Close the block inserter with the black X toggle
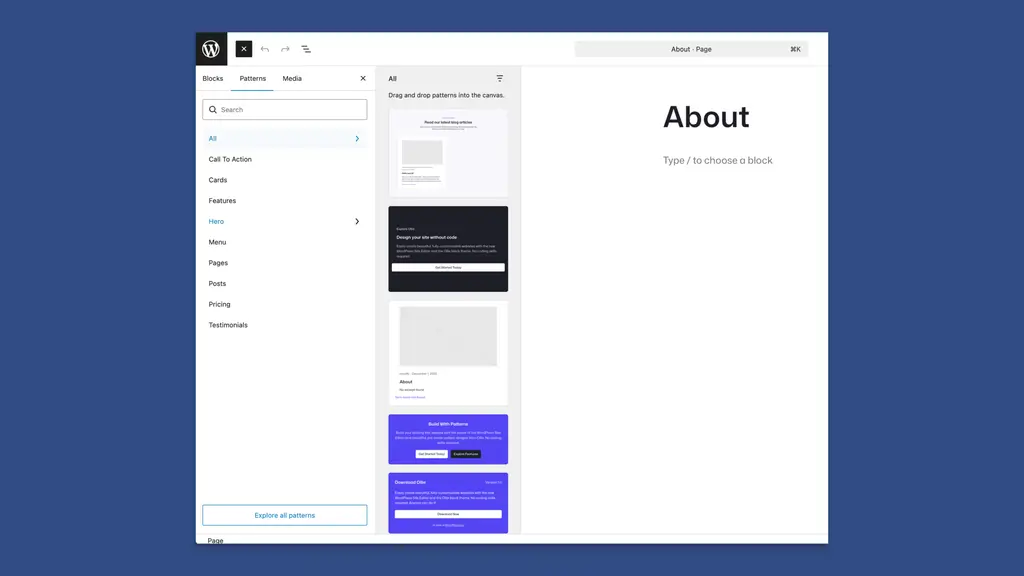The height and width of the screenshot is (576, 1024). pyautogui.click(x=244, y=49)
